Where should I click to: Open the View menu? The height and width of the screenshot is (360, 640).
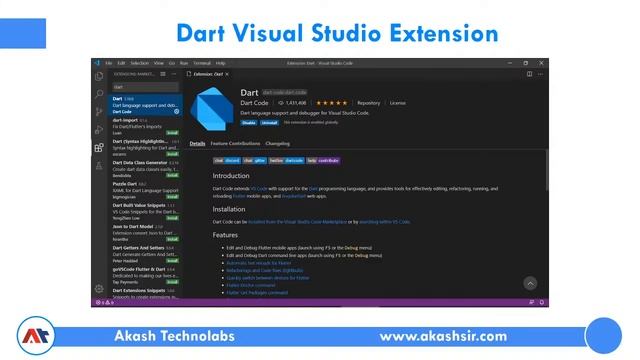tap(159, 63)
